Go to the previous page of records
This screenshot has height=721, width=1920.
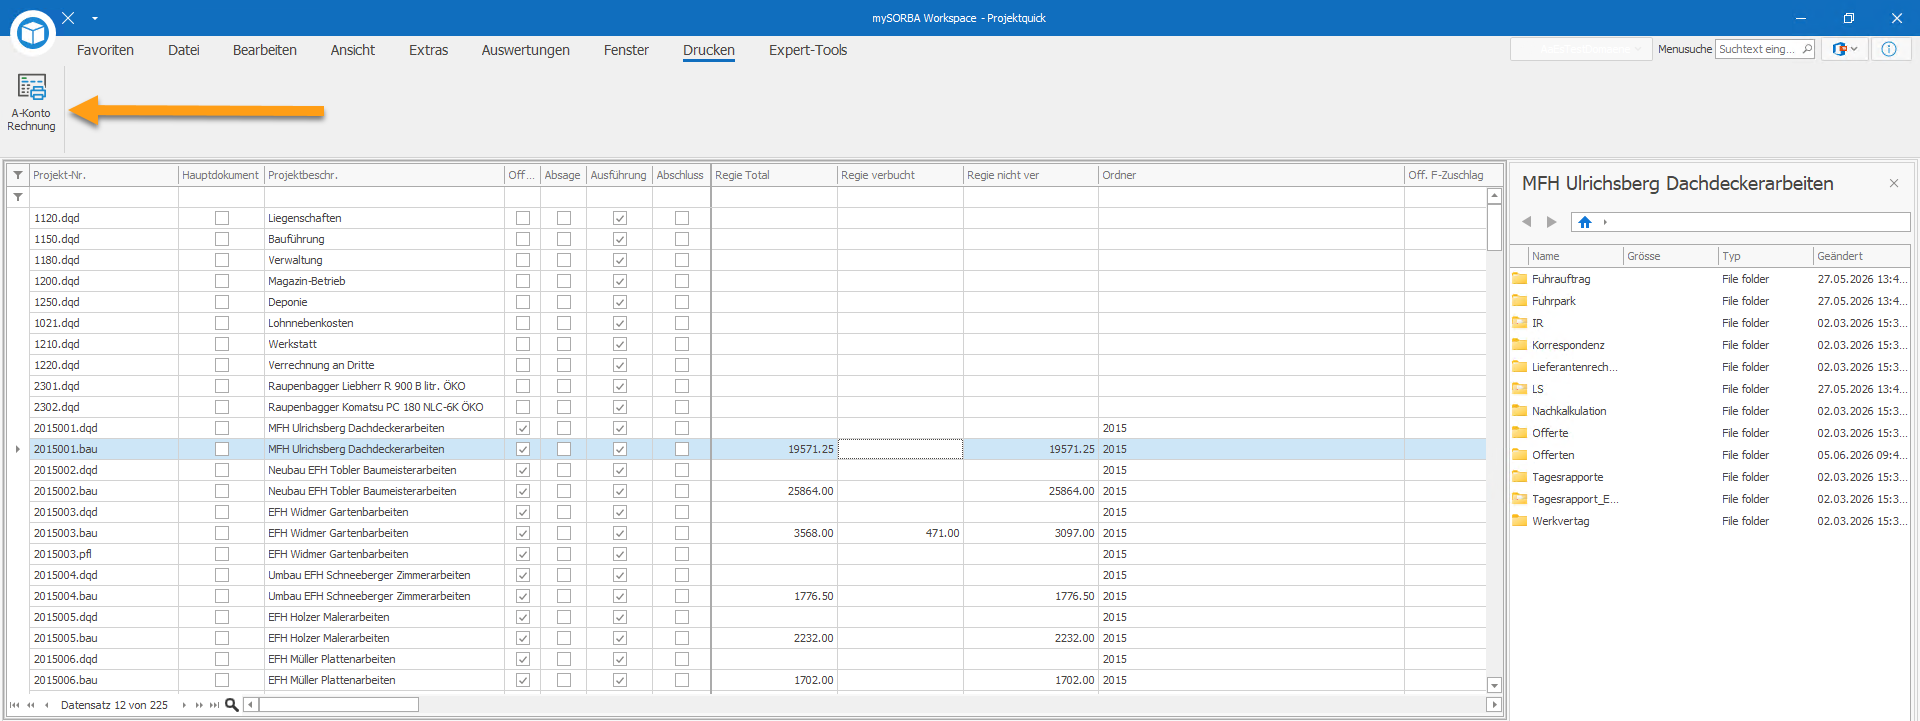30,705
